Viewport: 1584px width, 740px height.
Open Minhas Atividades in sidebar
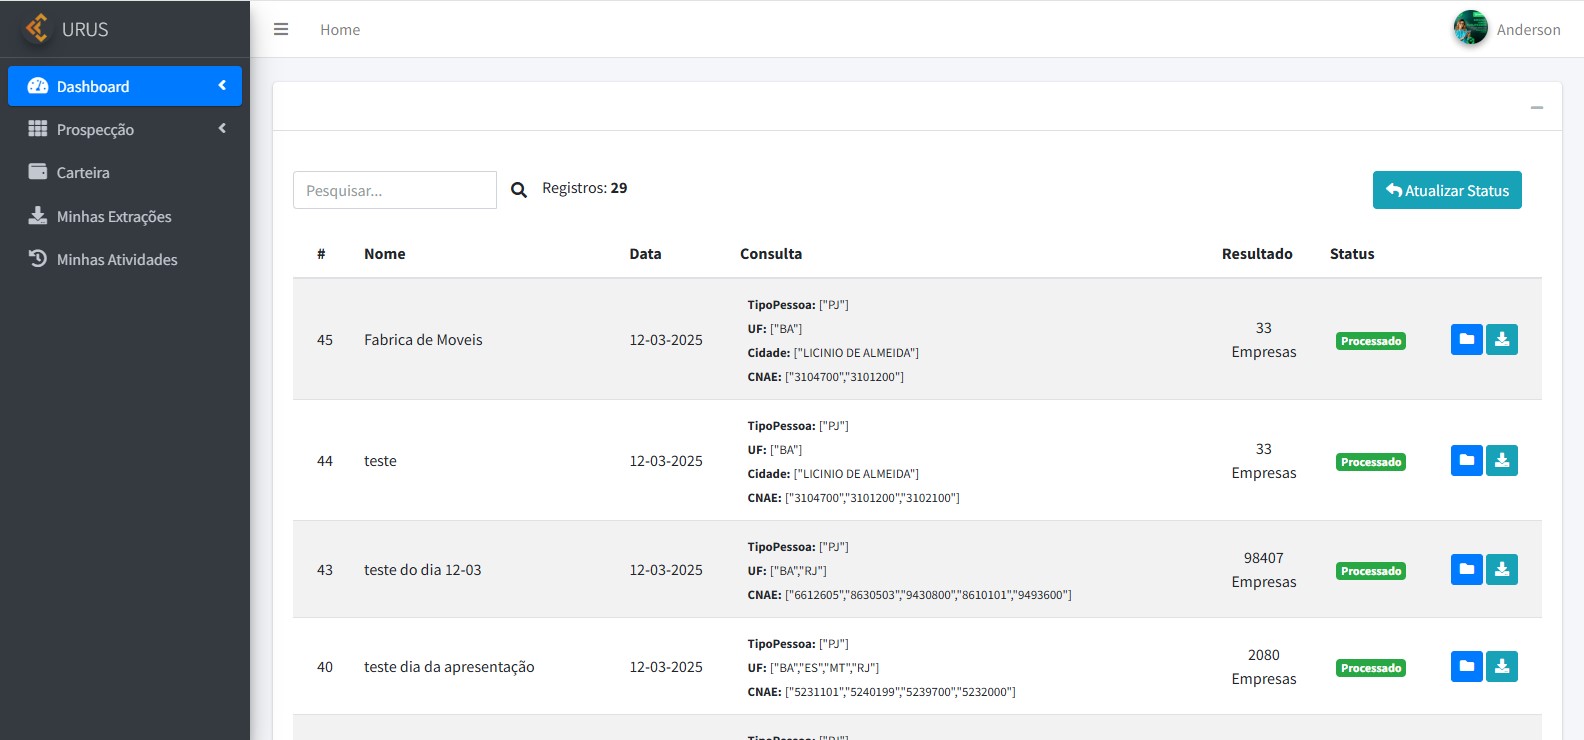coord(116,260)
